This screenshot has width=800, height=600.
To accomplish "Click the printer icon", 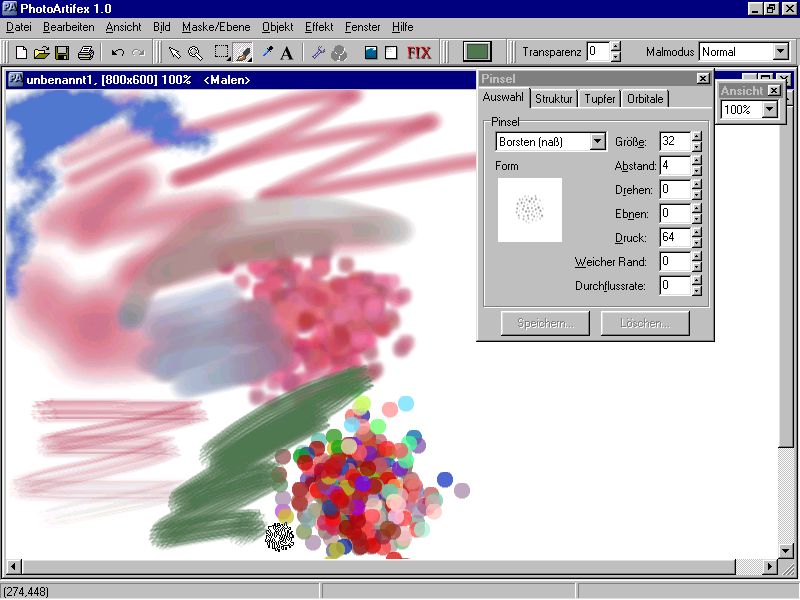I will click(x=86, y=52).
